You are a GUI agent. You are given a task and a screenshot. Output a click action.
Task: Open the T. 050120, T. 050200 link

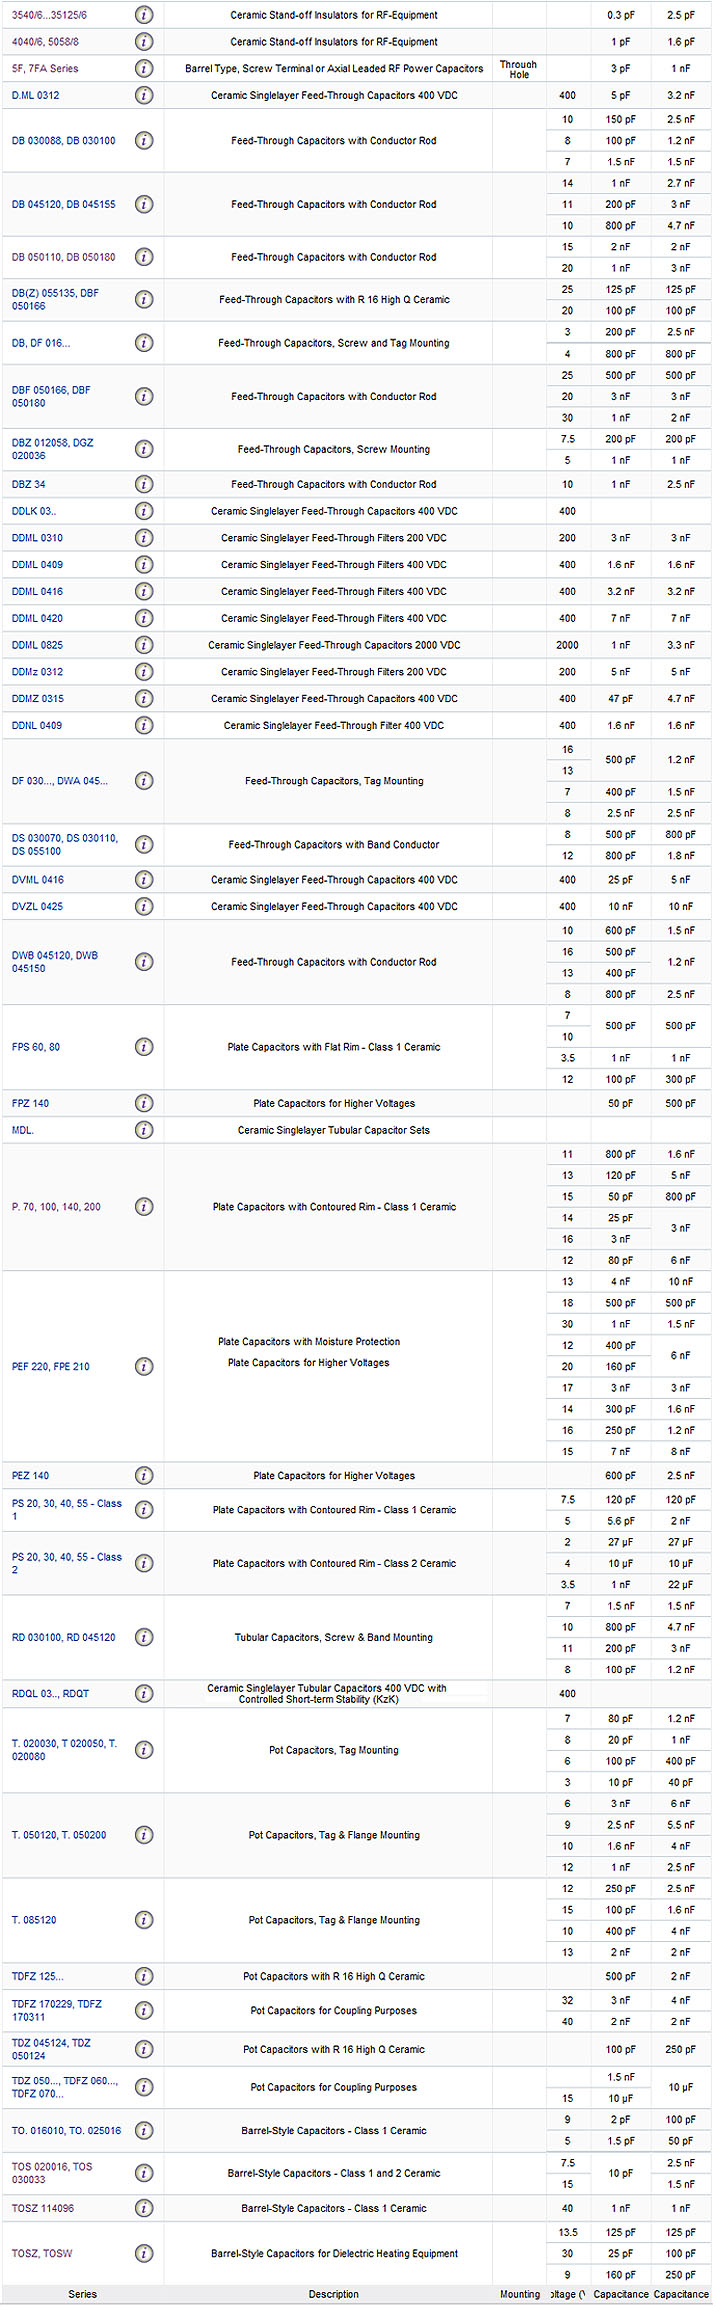tap(59, 1835)
